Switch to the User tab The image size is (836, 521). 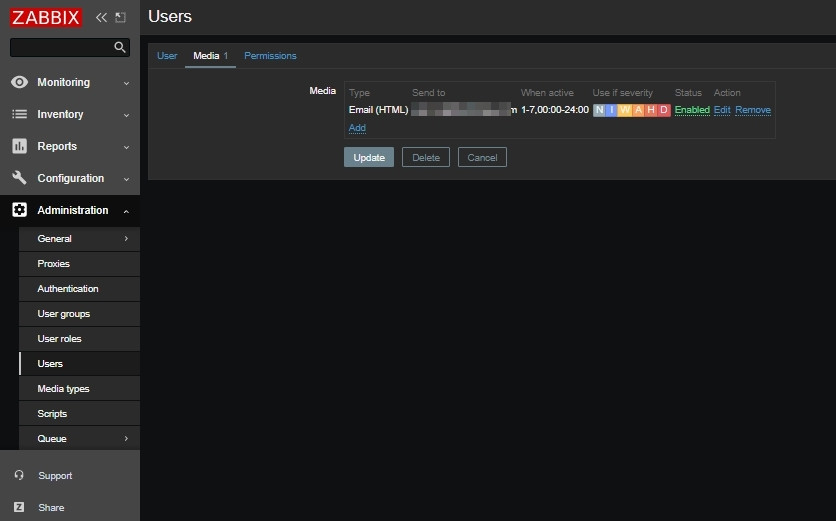(x=167, y=55)
